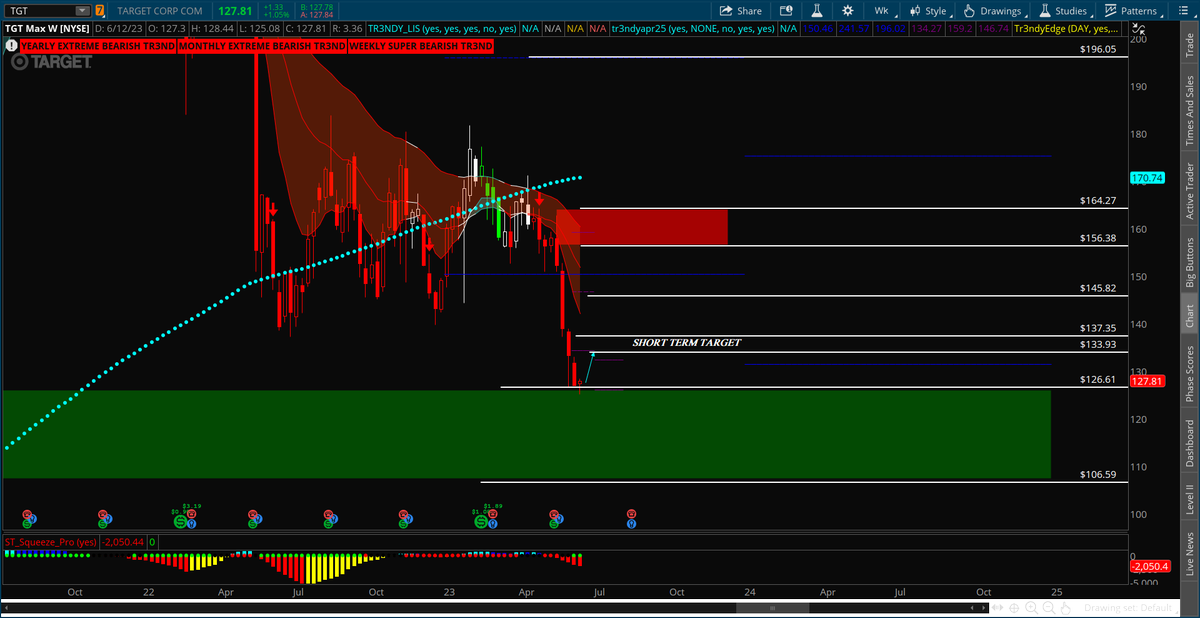Image resolution: width=1200 pixels, height=618 pixels.
Task: Open chart settings gear icon
Action: [847, 10]
